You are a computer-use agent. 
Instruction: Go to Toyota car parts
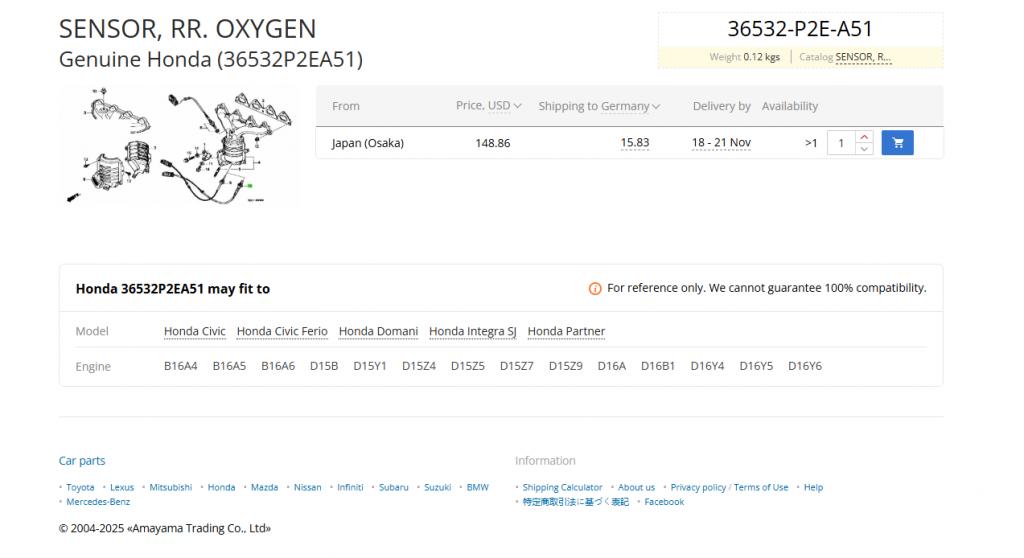coord(80,488)
